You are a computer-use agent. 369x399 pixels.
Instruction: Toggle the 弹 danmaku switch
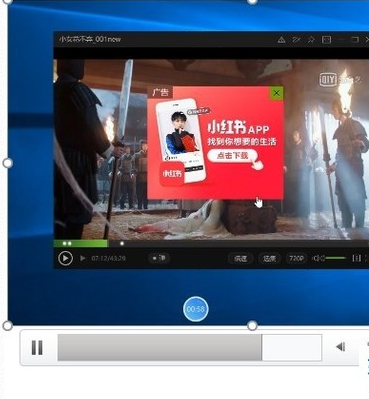coord(159,258)
